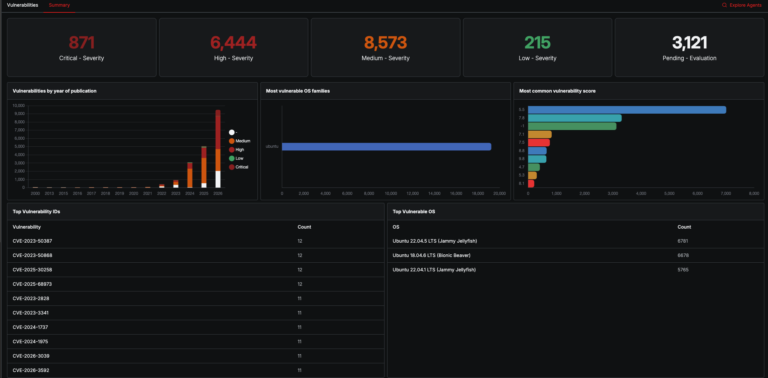The height and width of the screenshot is (378, 768).
Task: Click the 7.8 score bar
Action: pyautogui.click(x=575, y=118)
